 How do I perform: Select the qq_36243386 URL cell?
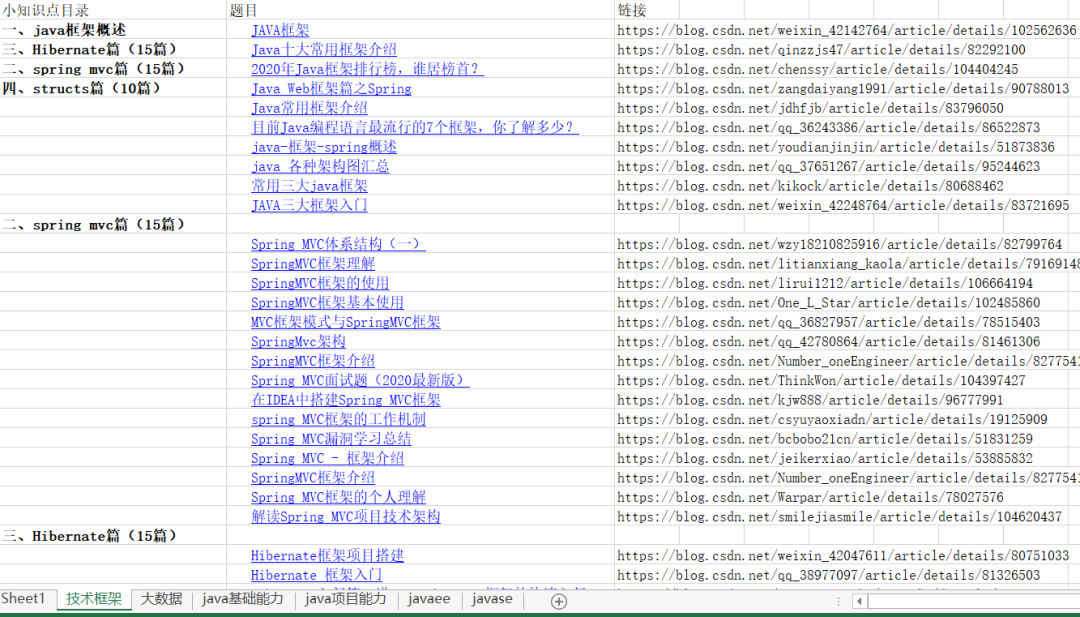tap(829, 127)
